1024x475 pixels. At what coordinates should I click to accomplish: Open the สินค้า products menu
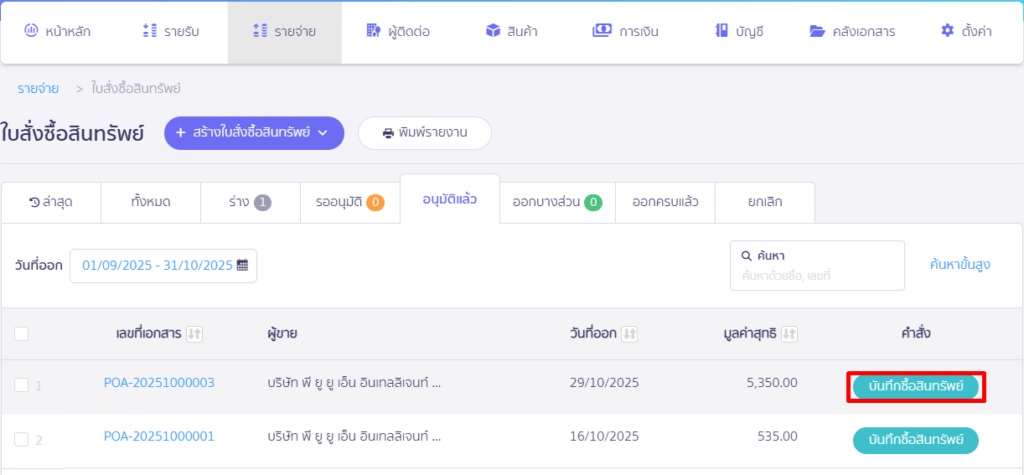click(511, 31)
